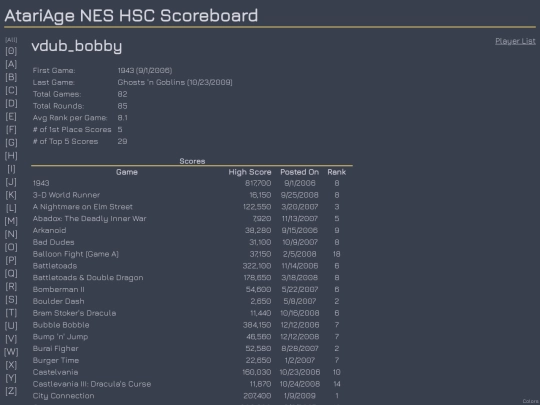Open the Bubble Bobble game entry
The width and height of the screenshot is (540, 405).
tap(61, 325)
